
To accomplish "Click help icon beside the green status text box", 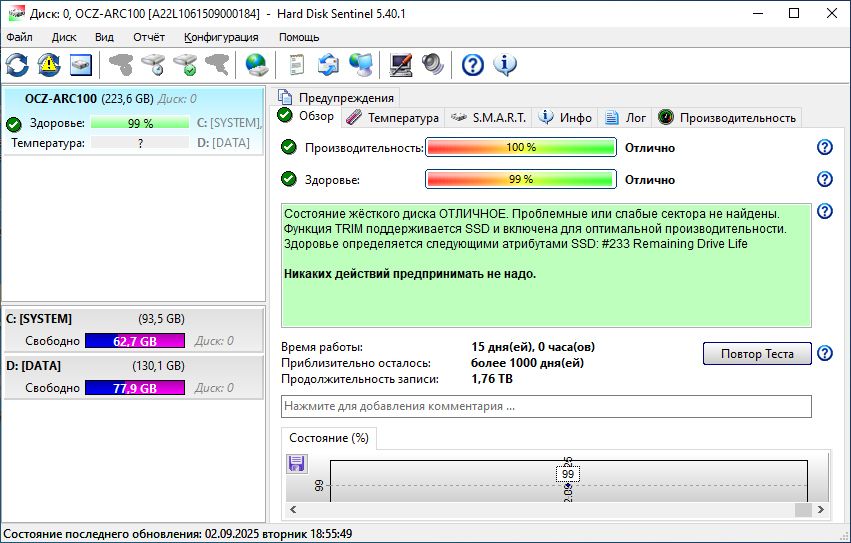I will point(825,211).
